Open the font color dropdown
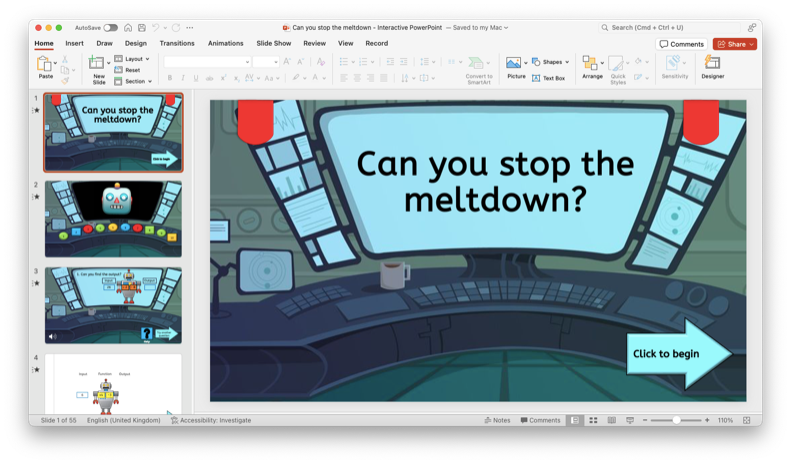Screen dimensions: 791x464 [324, 78]
